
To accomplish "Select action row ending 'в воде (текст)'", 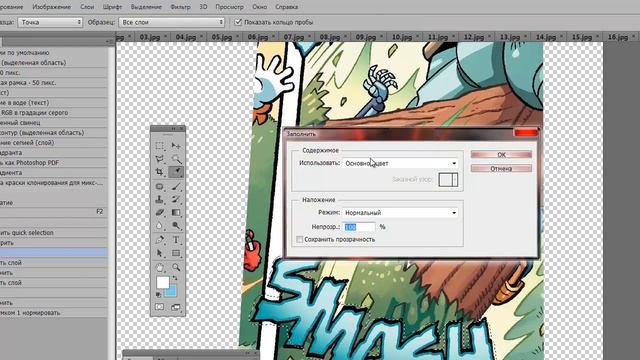I will (53, 103).
